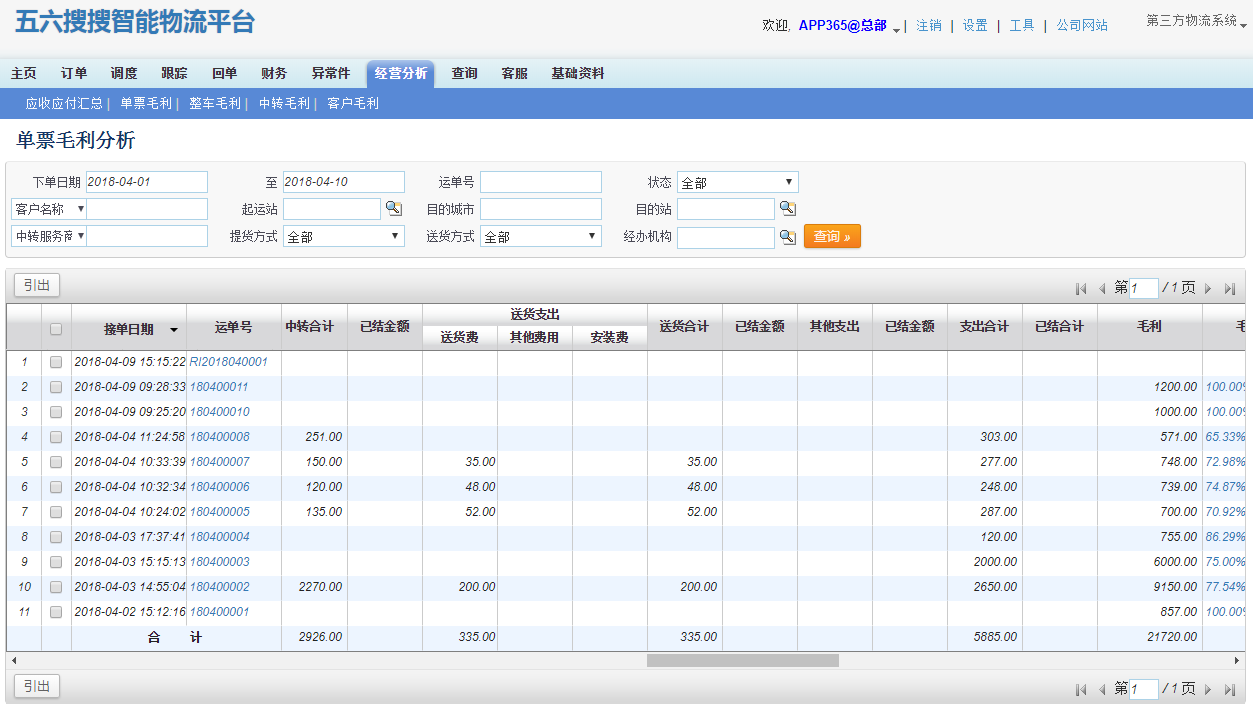Go to next page in bottom pager
This screenshot has height=711, width=1253.
(1208, 689)
